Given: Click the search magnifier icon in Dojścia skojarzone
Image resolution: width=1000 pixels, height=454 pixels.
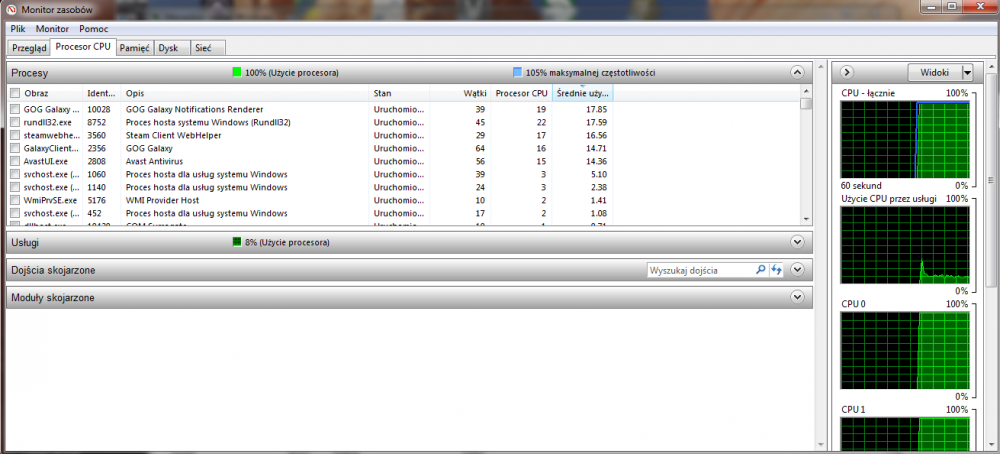Looking at the screenshot, I should pyautogui.click(x=760, y=270).
